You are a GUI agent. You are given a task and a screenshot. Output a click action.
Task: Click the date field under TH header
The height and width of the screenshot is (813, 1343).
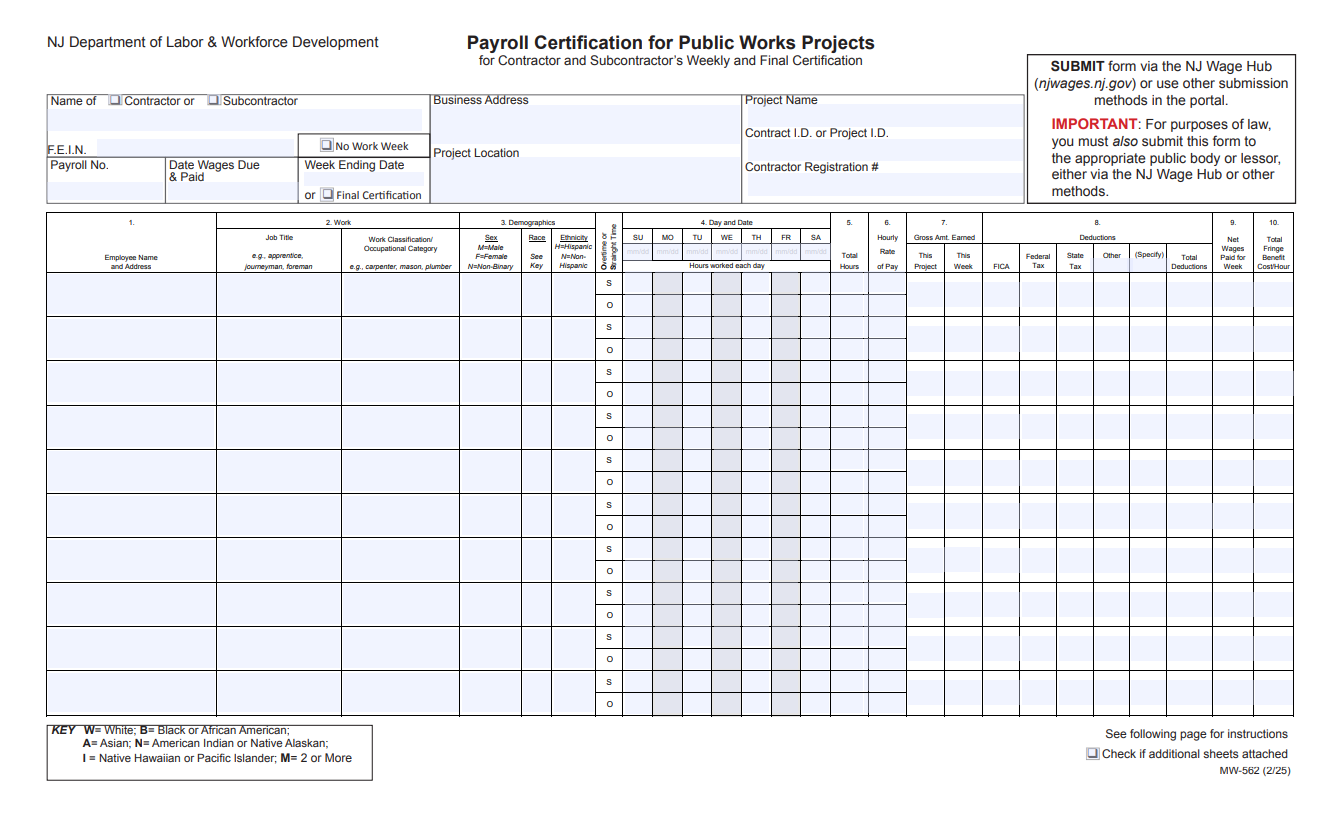756,252
